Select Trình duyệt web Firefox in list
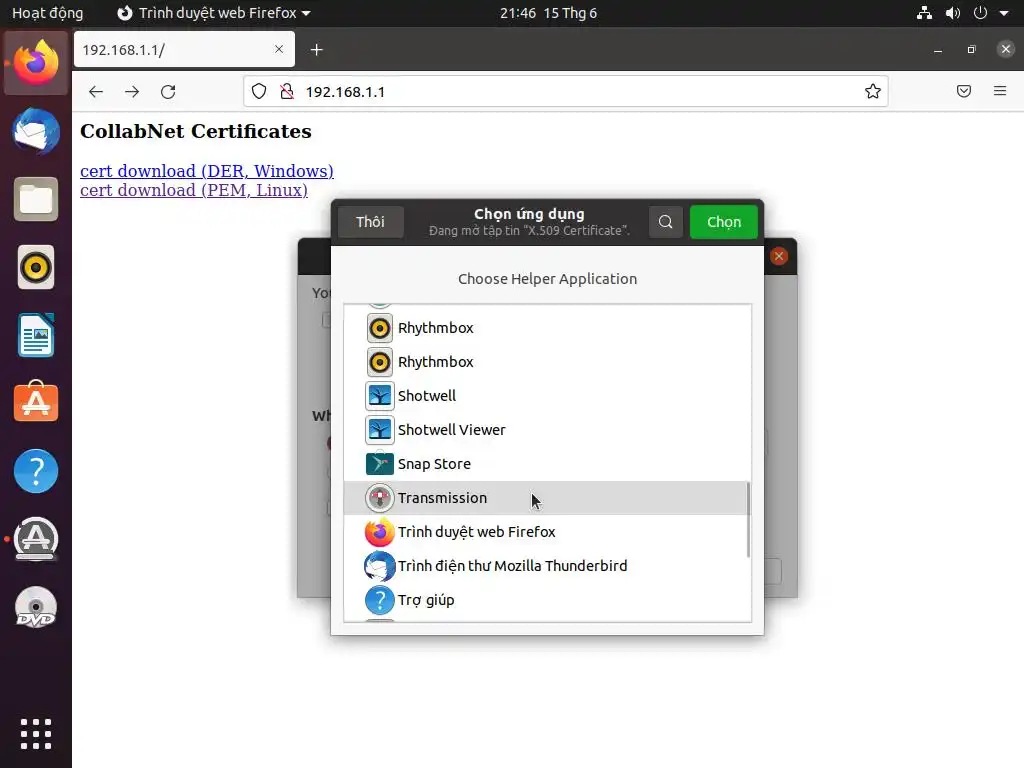The image size is (1024, 768). click(x=547, y=532)
